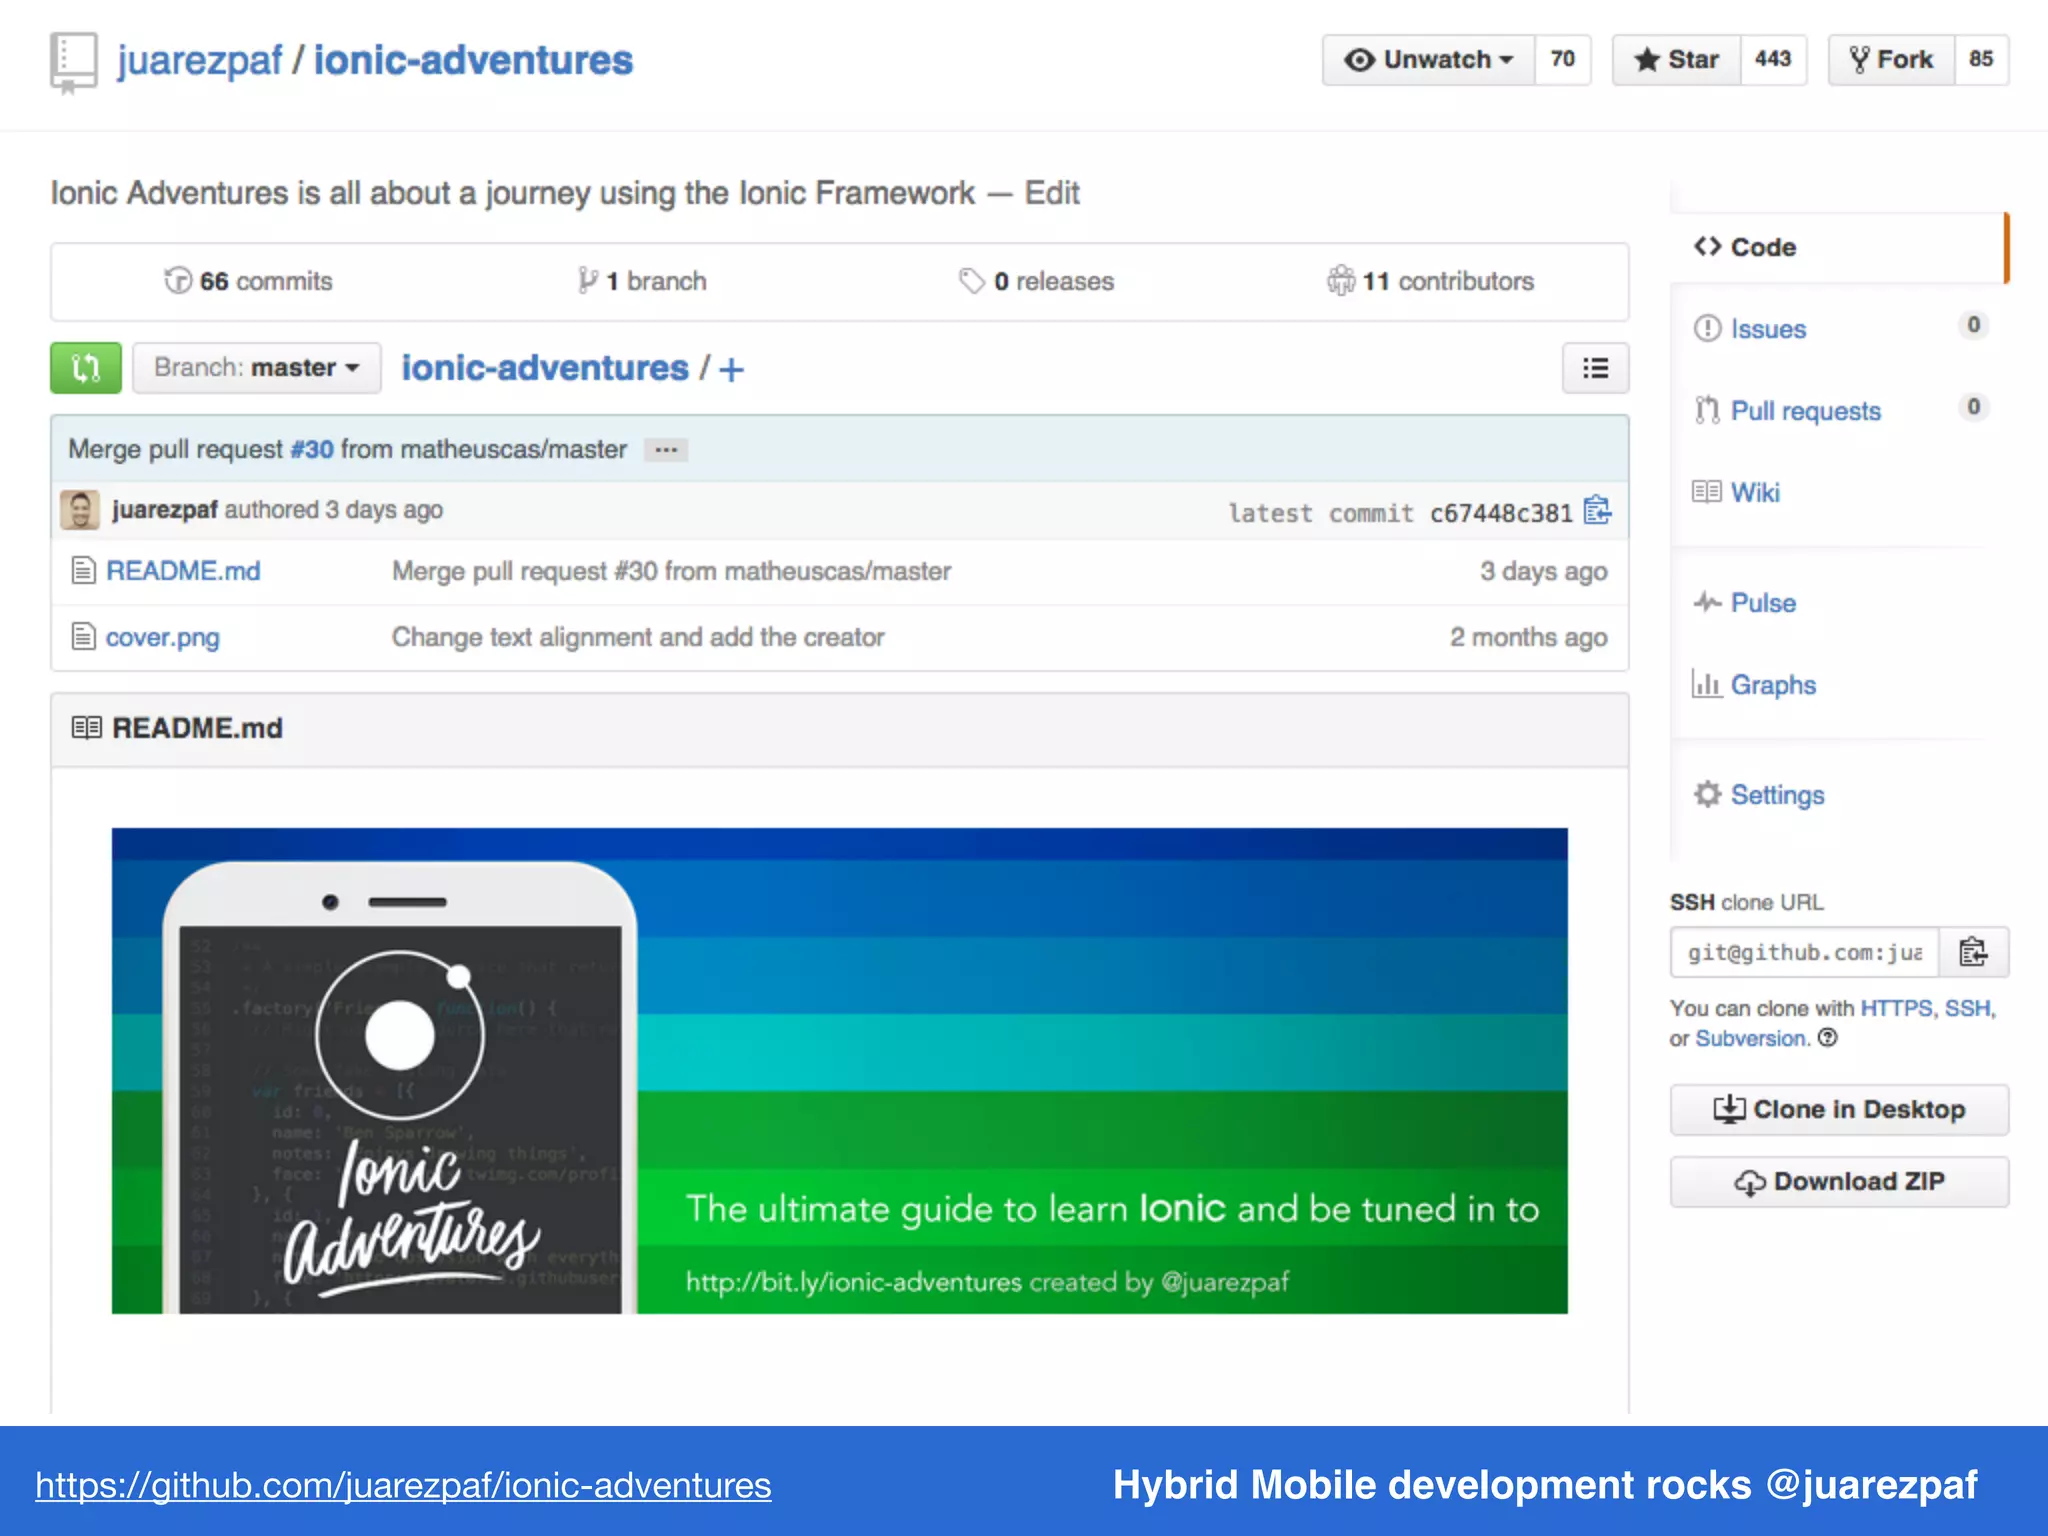Click juarezpaf avatar thumbnail
The height and width of the screenshot is (1536, 2048).
[x=80, y=510]
